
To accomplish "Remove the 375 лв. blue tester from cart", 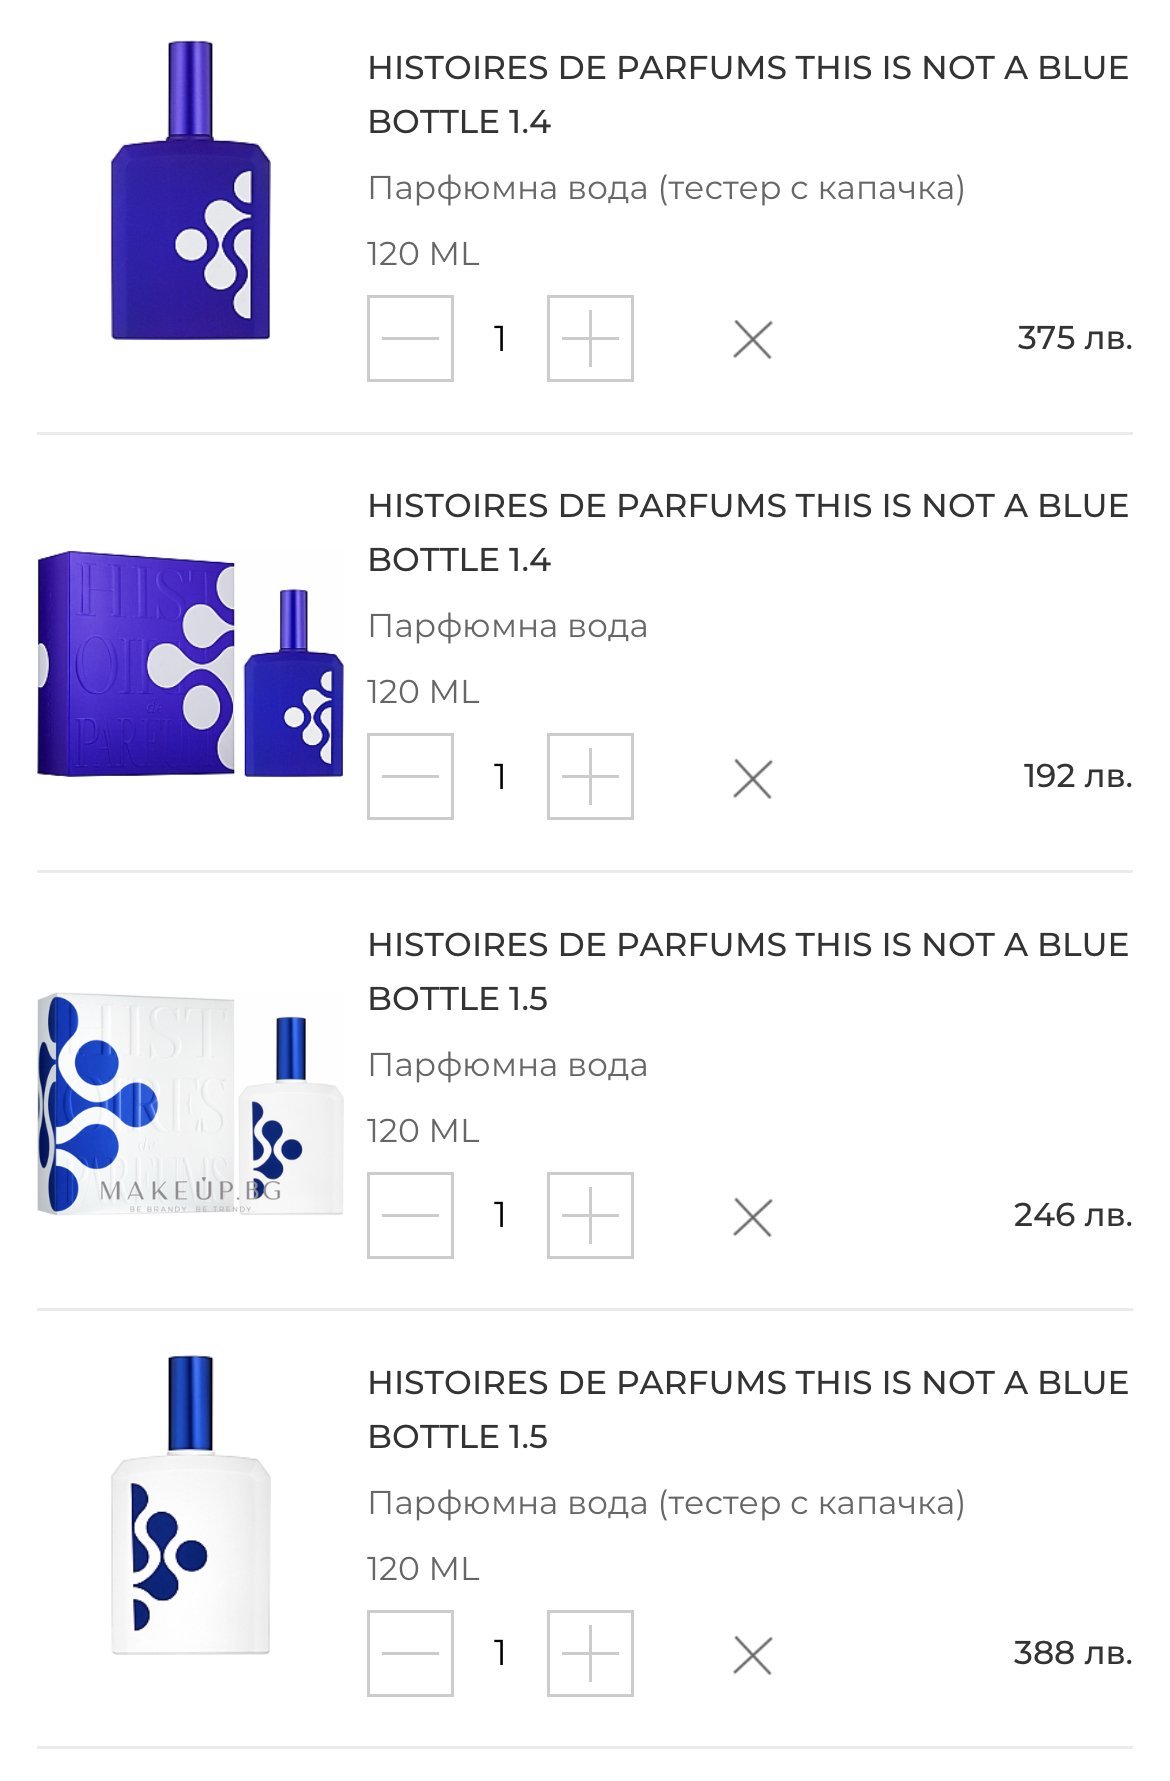I will (x=752, y=340).
